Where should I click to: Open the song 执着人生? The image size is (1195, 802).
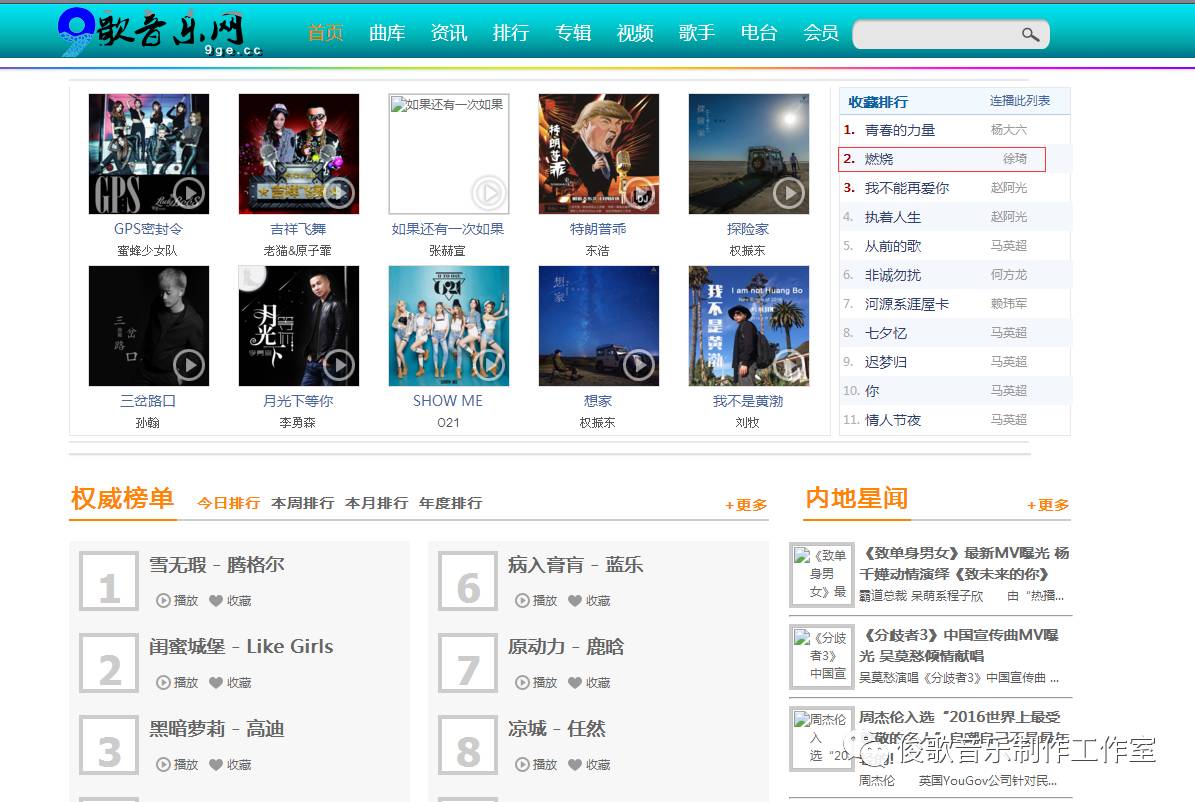click(892, 217)
